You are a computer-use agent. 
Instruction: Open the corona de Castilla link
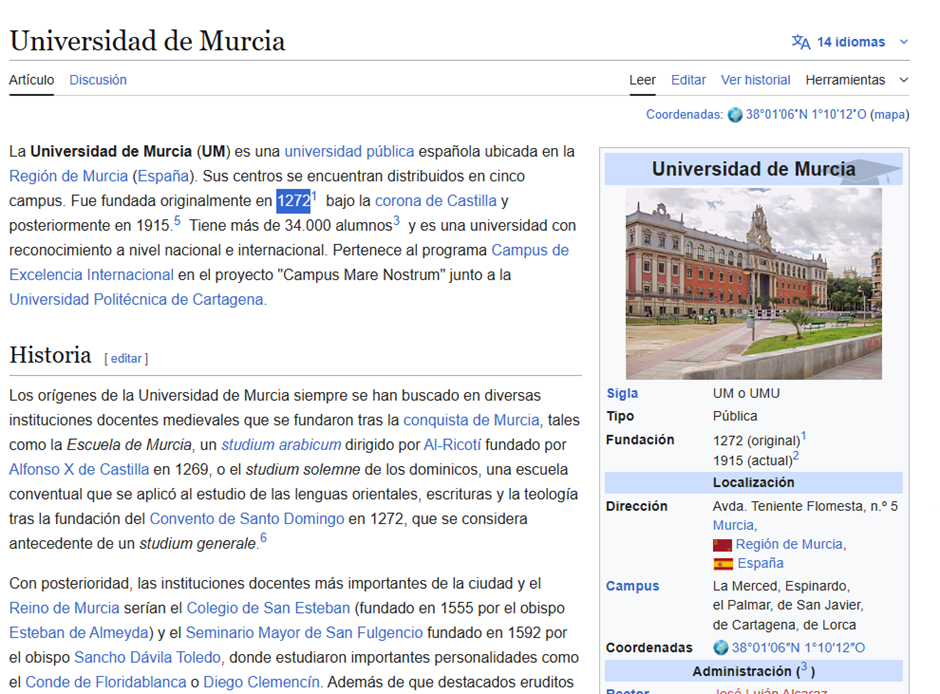(436, 201)
